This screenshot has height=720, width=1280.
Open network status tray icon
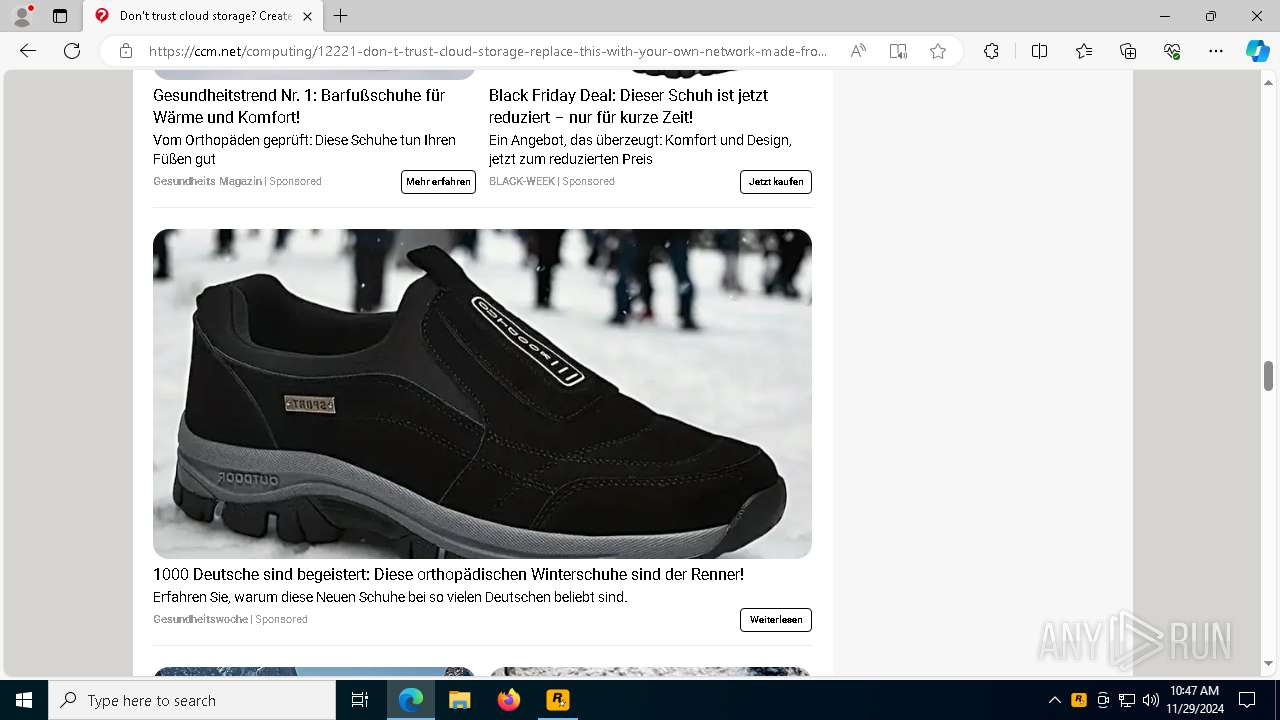1127,700
